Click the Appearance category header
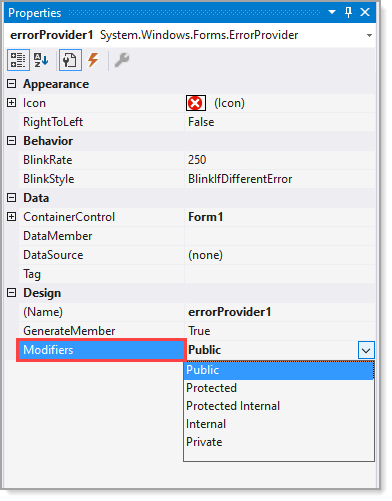The height and width of the screenshot is (501, 392). pyautogui.click(x=56, y=84)
